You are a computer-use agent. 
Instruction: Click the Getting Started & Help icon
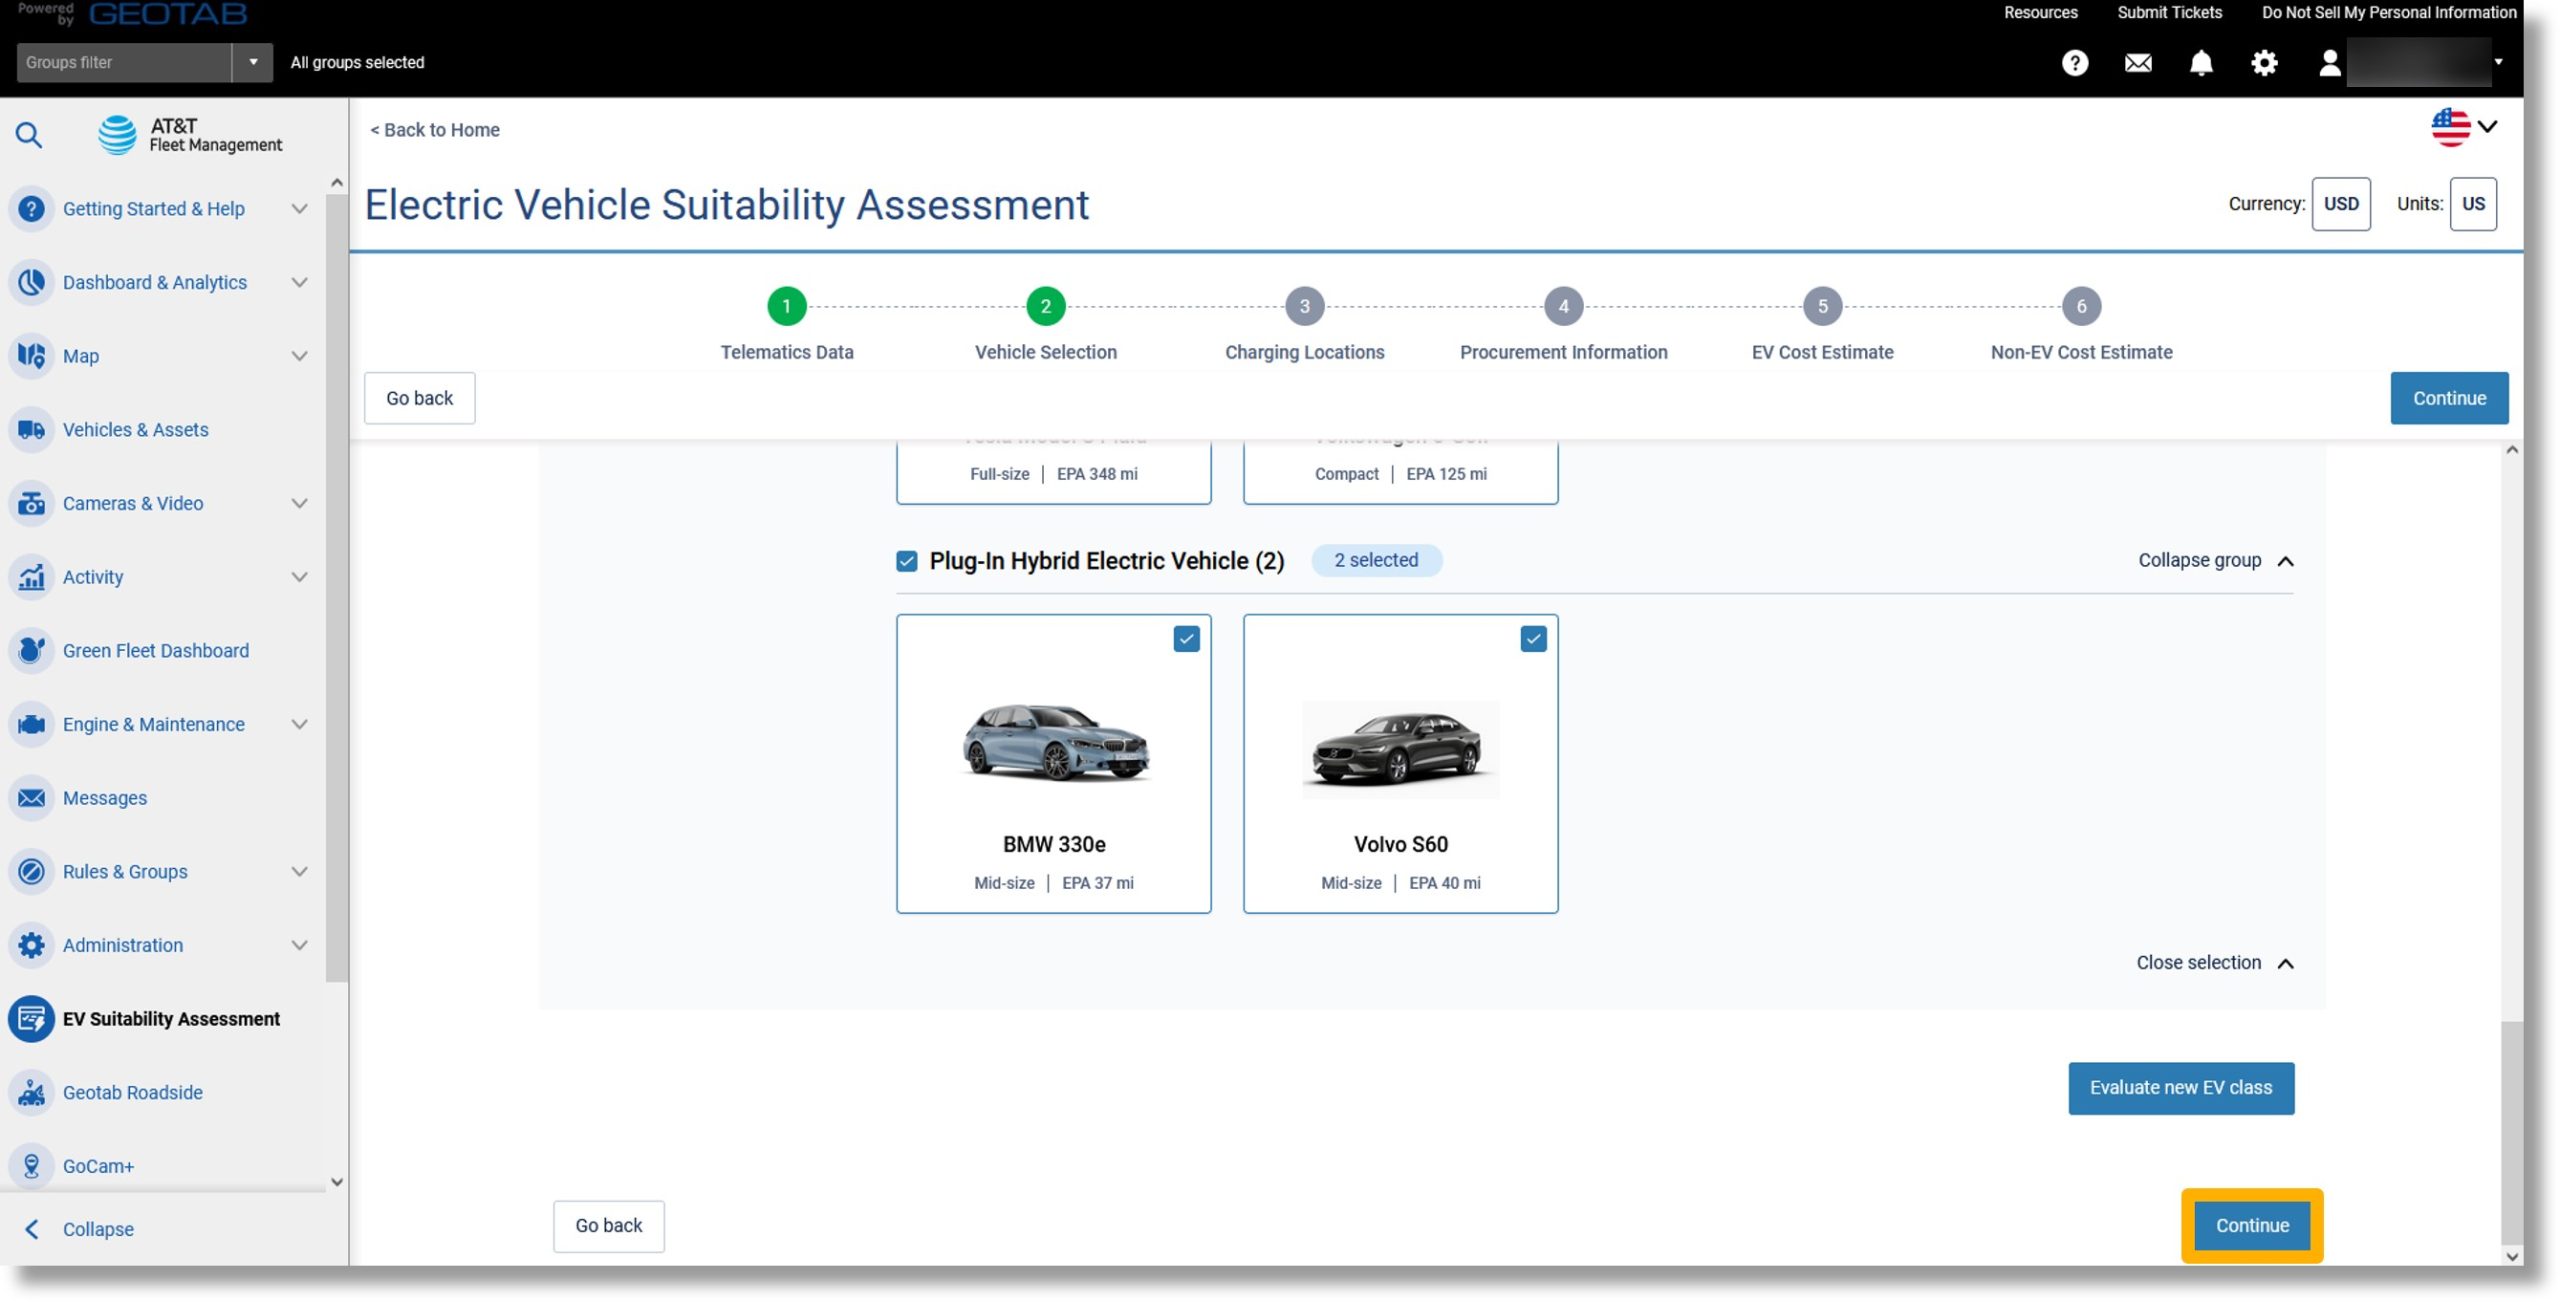[x=31, y=209]
